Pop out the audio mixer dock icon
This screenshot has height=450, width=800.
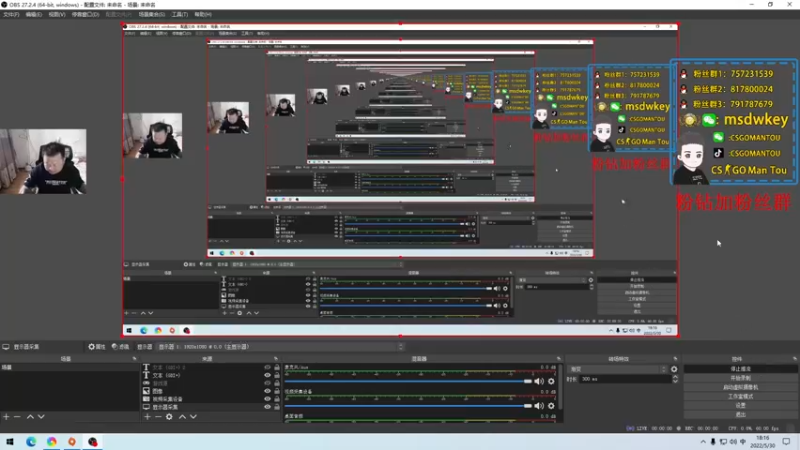click(559, 359)
